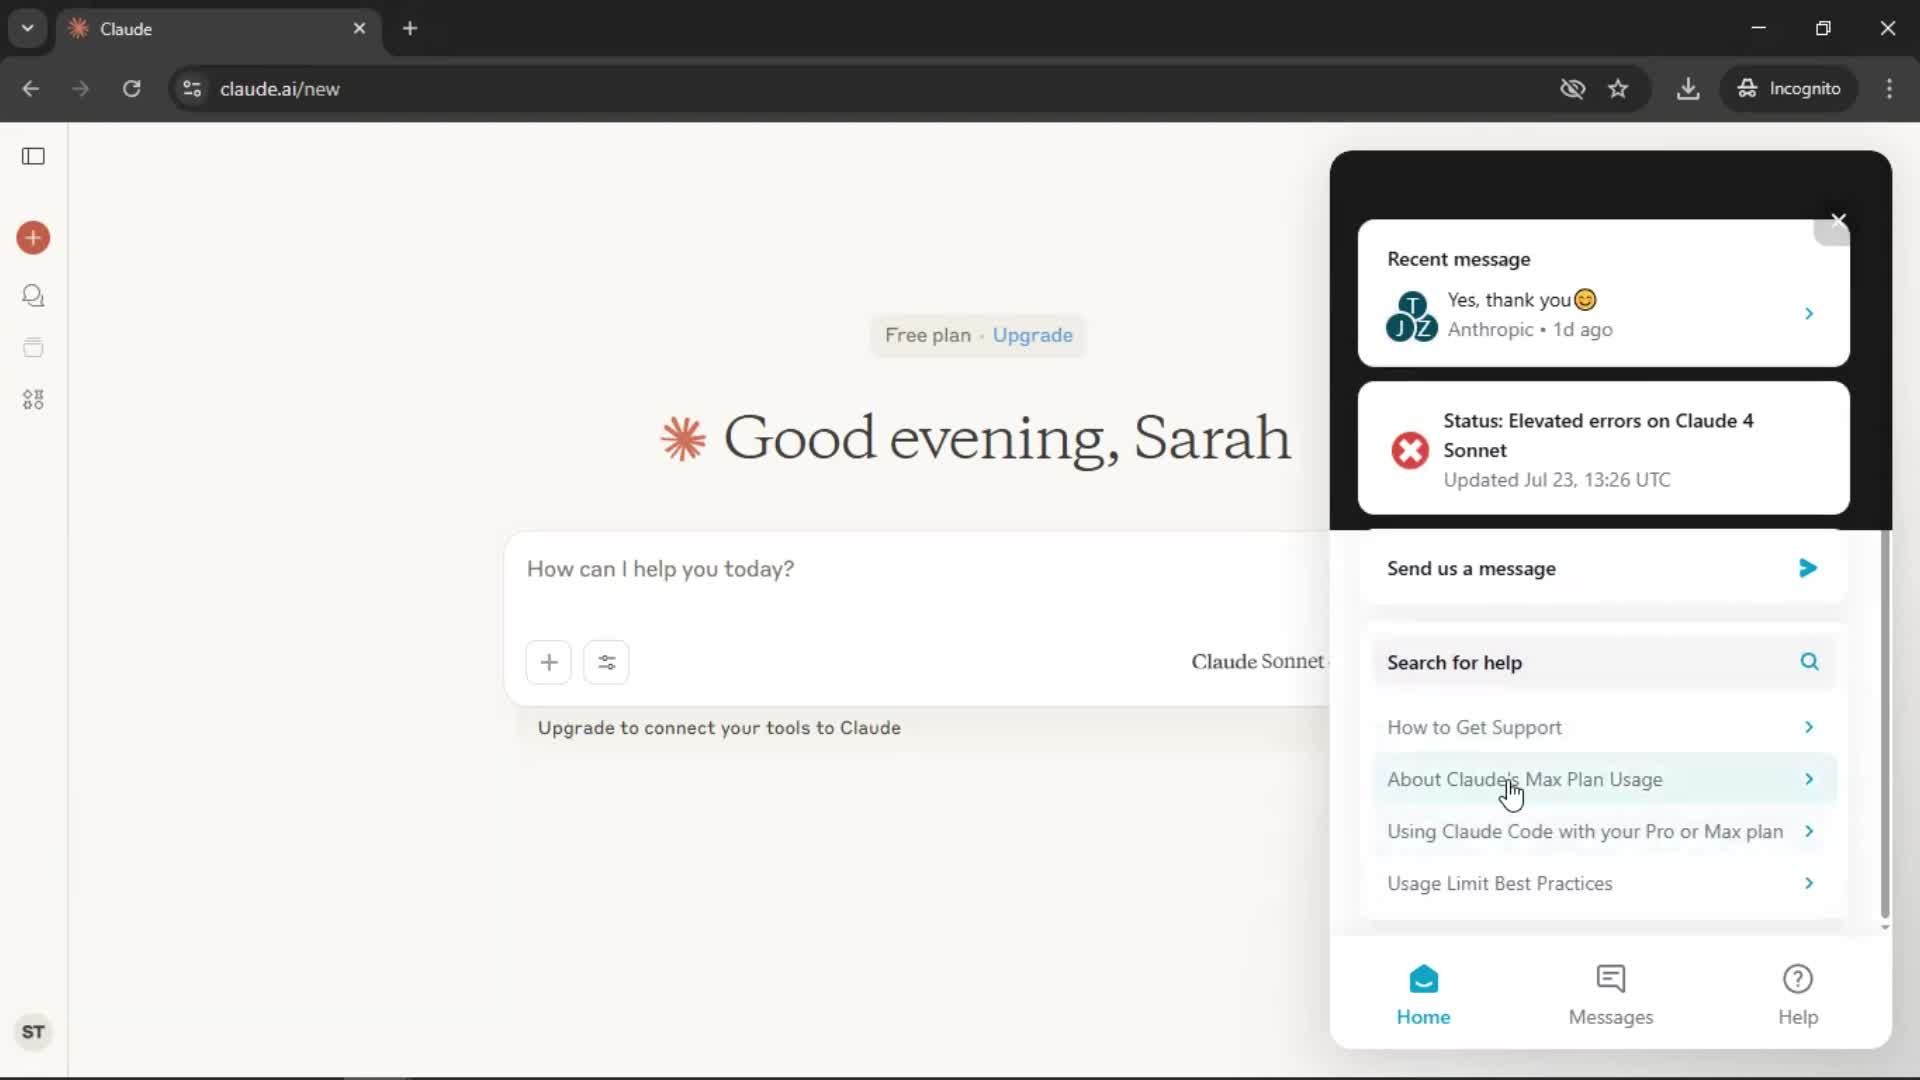Open the Chats history icon
Image resolution: width=1920 pixels, height=1080 pixels.
(33, 296)
